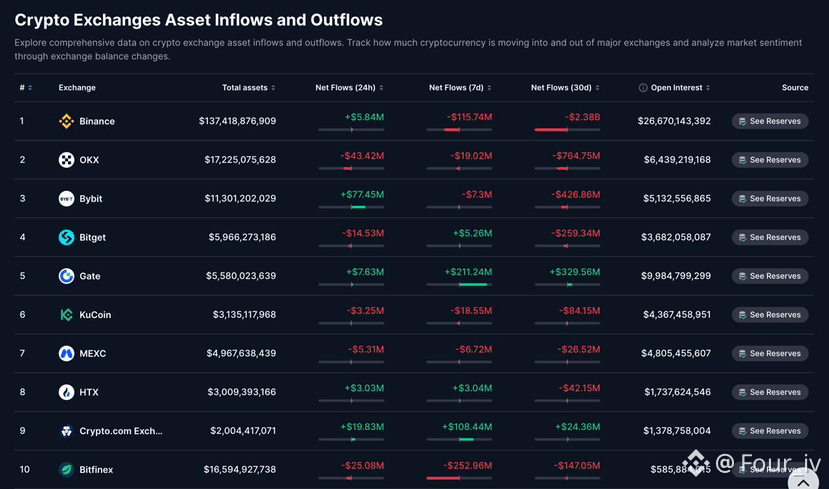The image size is (829, 489).
Task: Click the Gate logo icon
Action: pyautogui.click(x=66, y=276)
